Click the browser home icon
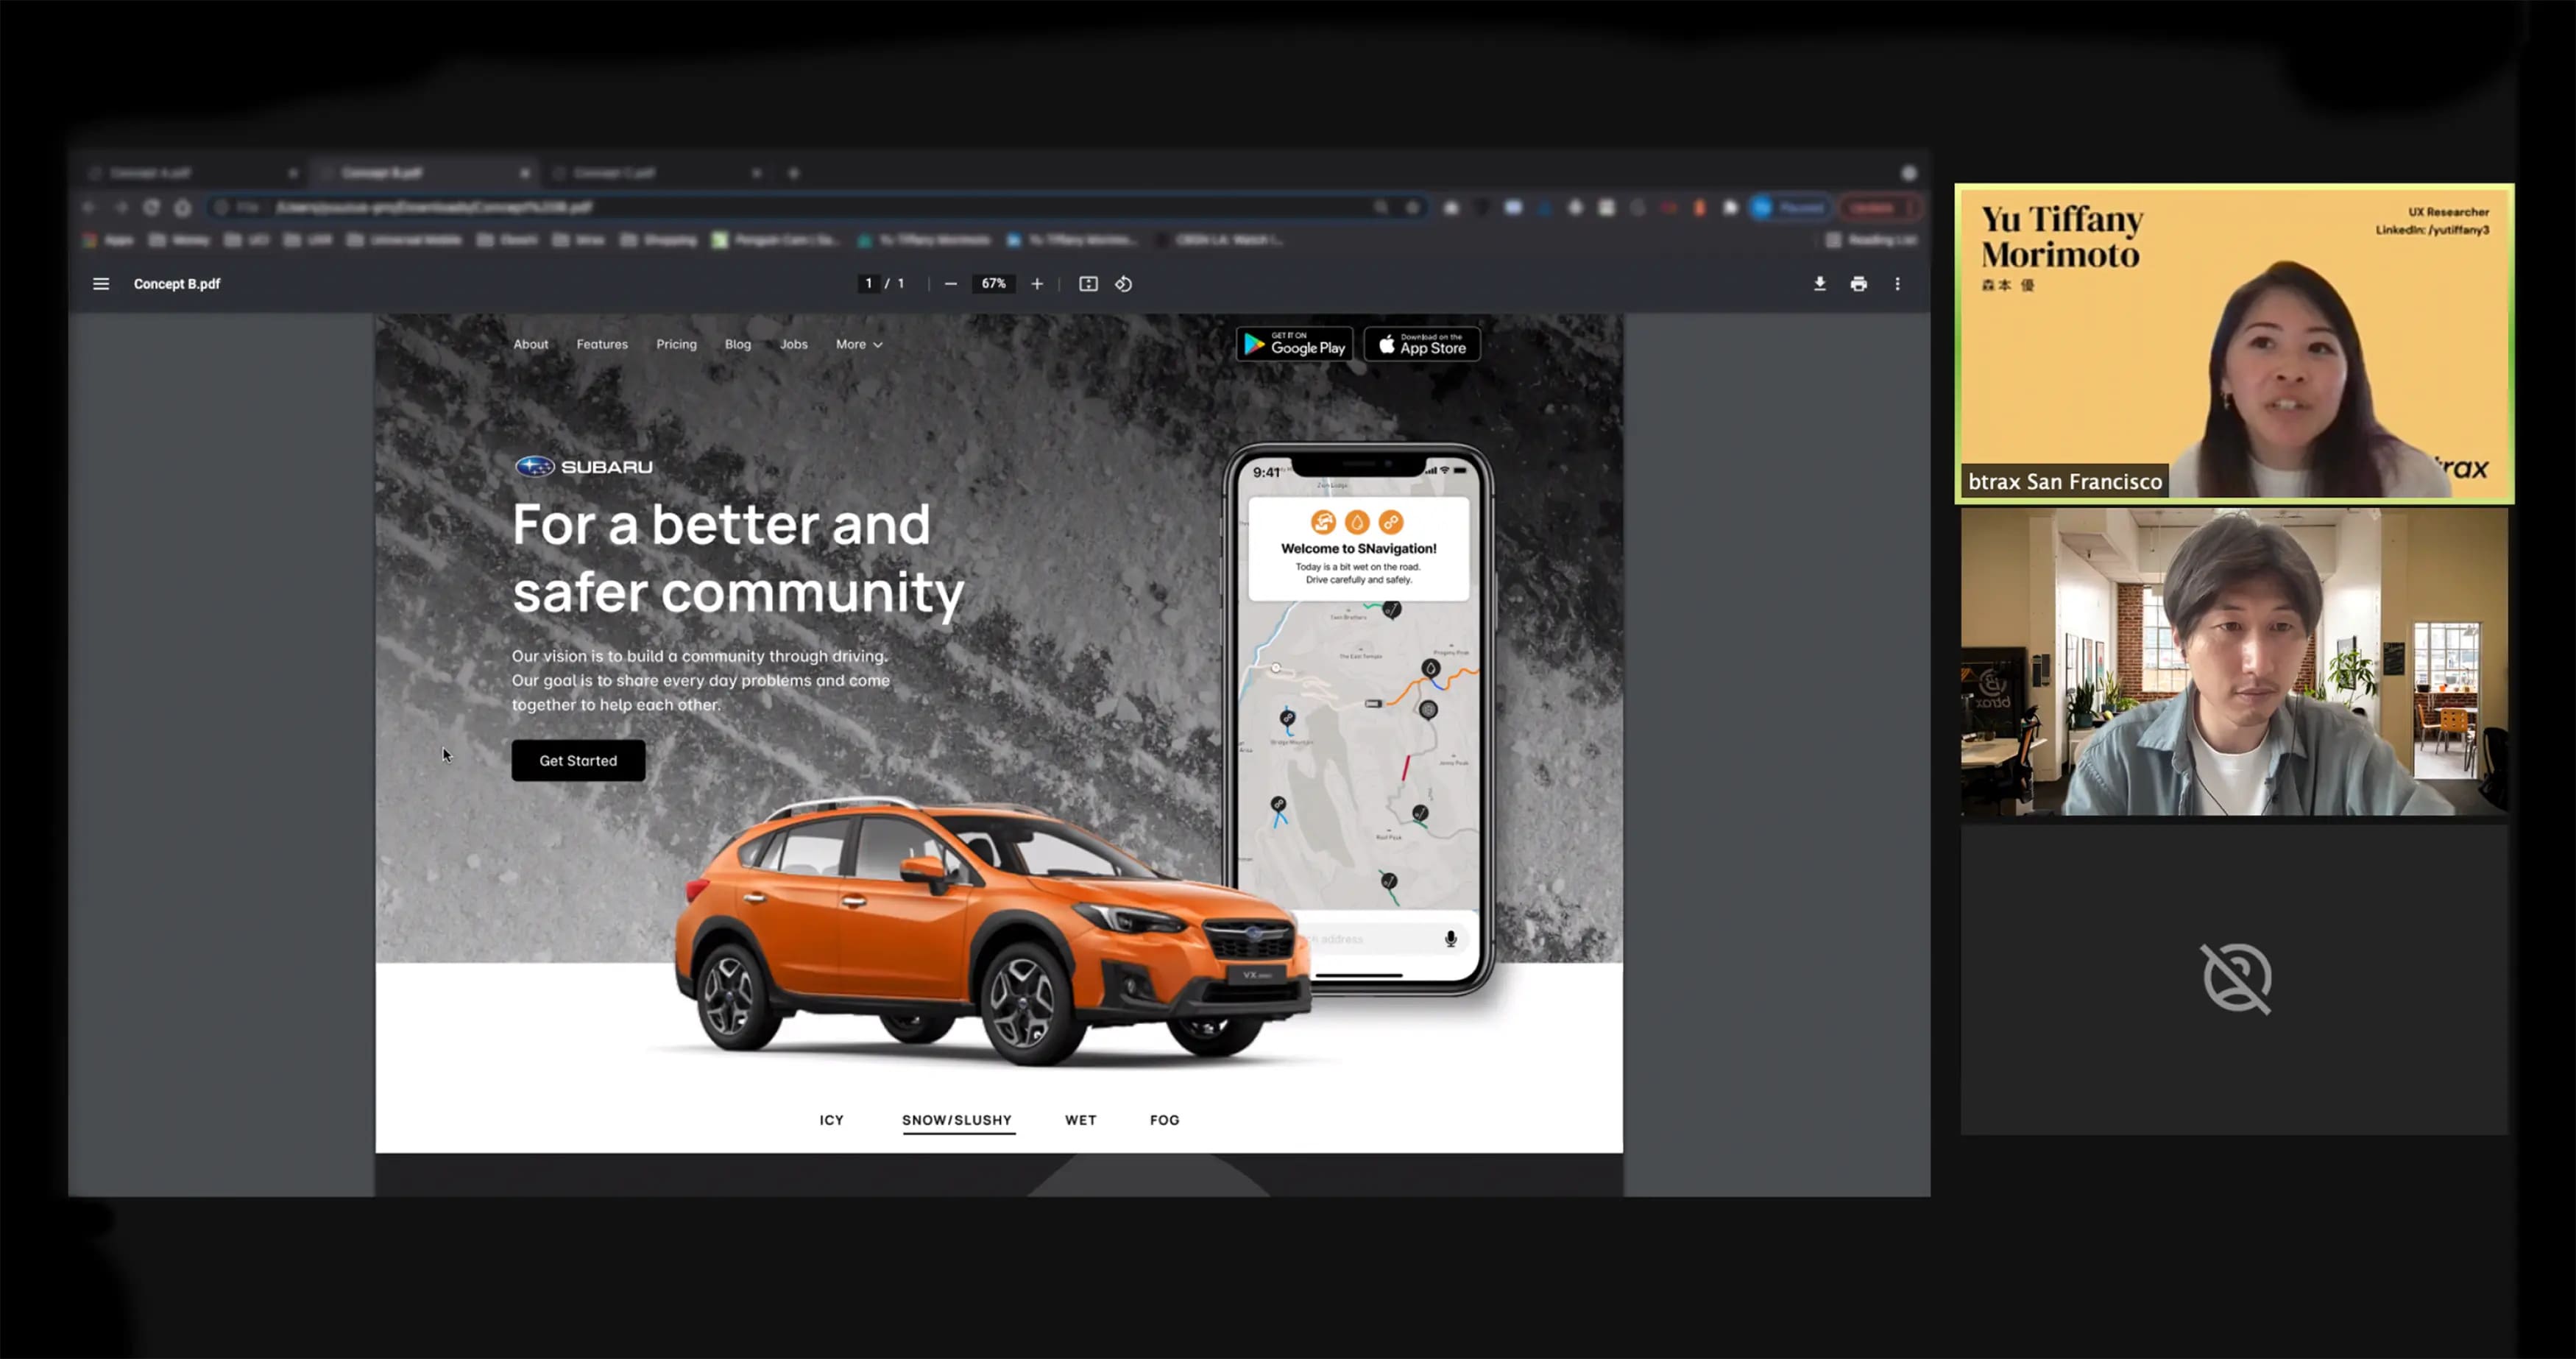Viewport: 2576px width, 1359px height. (x=183, y=207)
